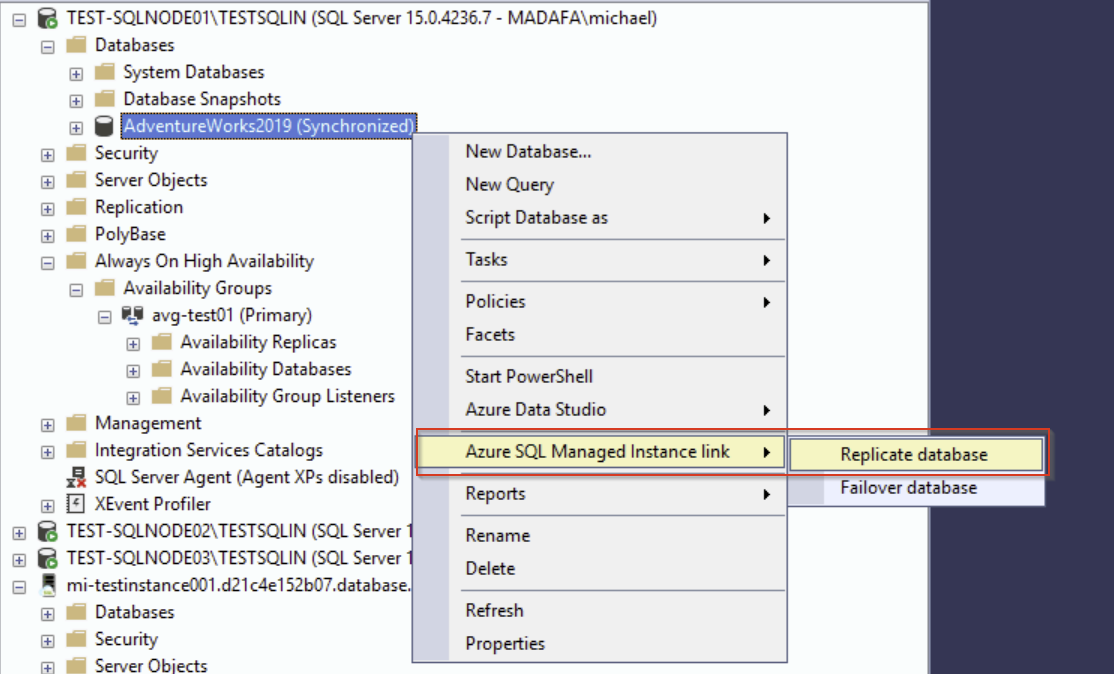The image size is (1114, 674).
Task: Open Properties from the context menu
Action: click(600, 643)
